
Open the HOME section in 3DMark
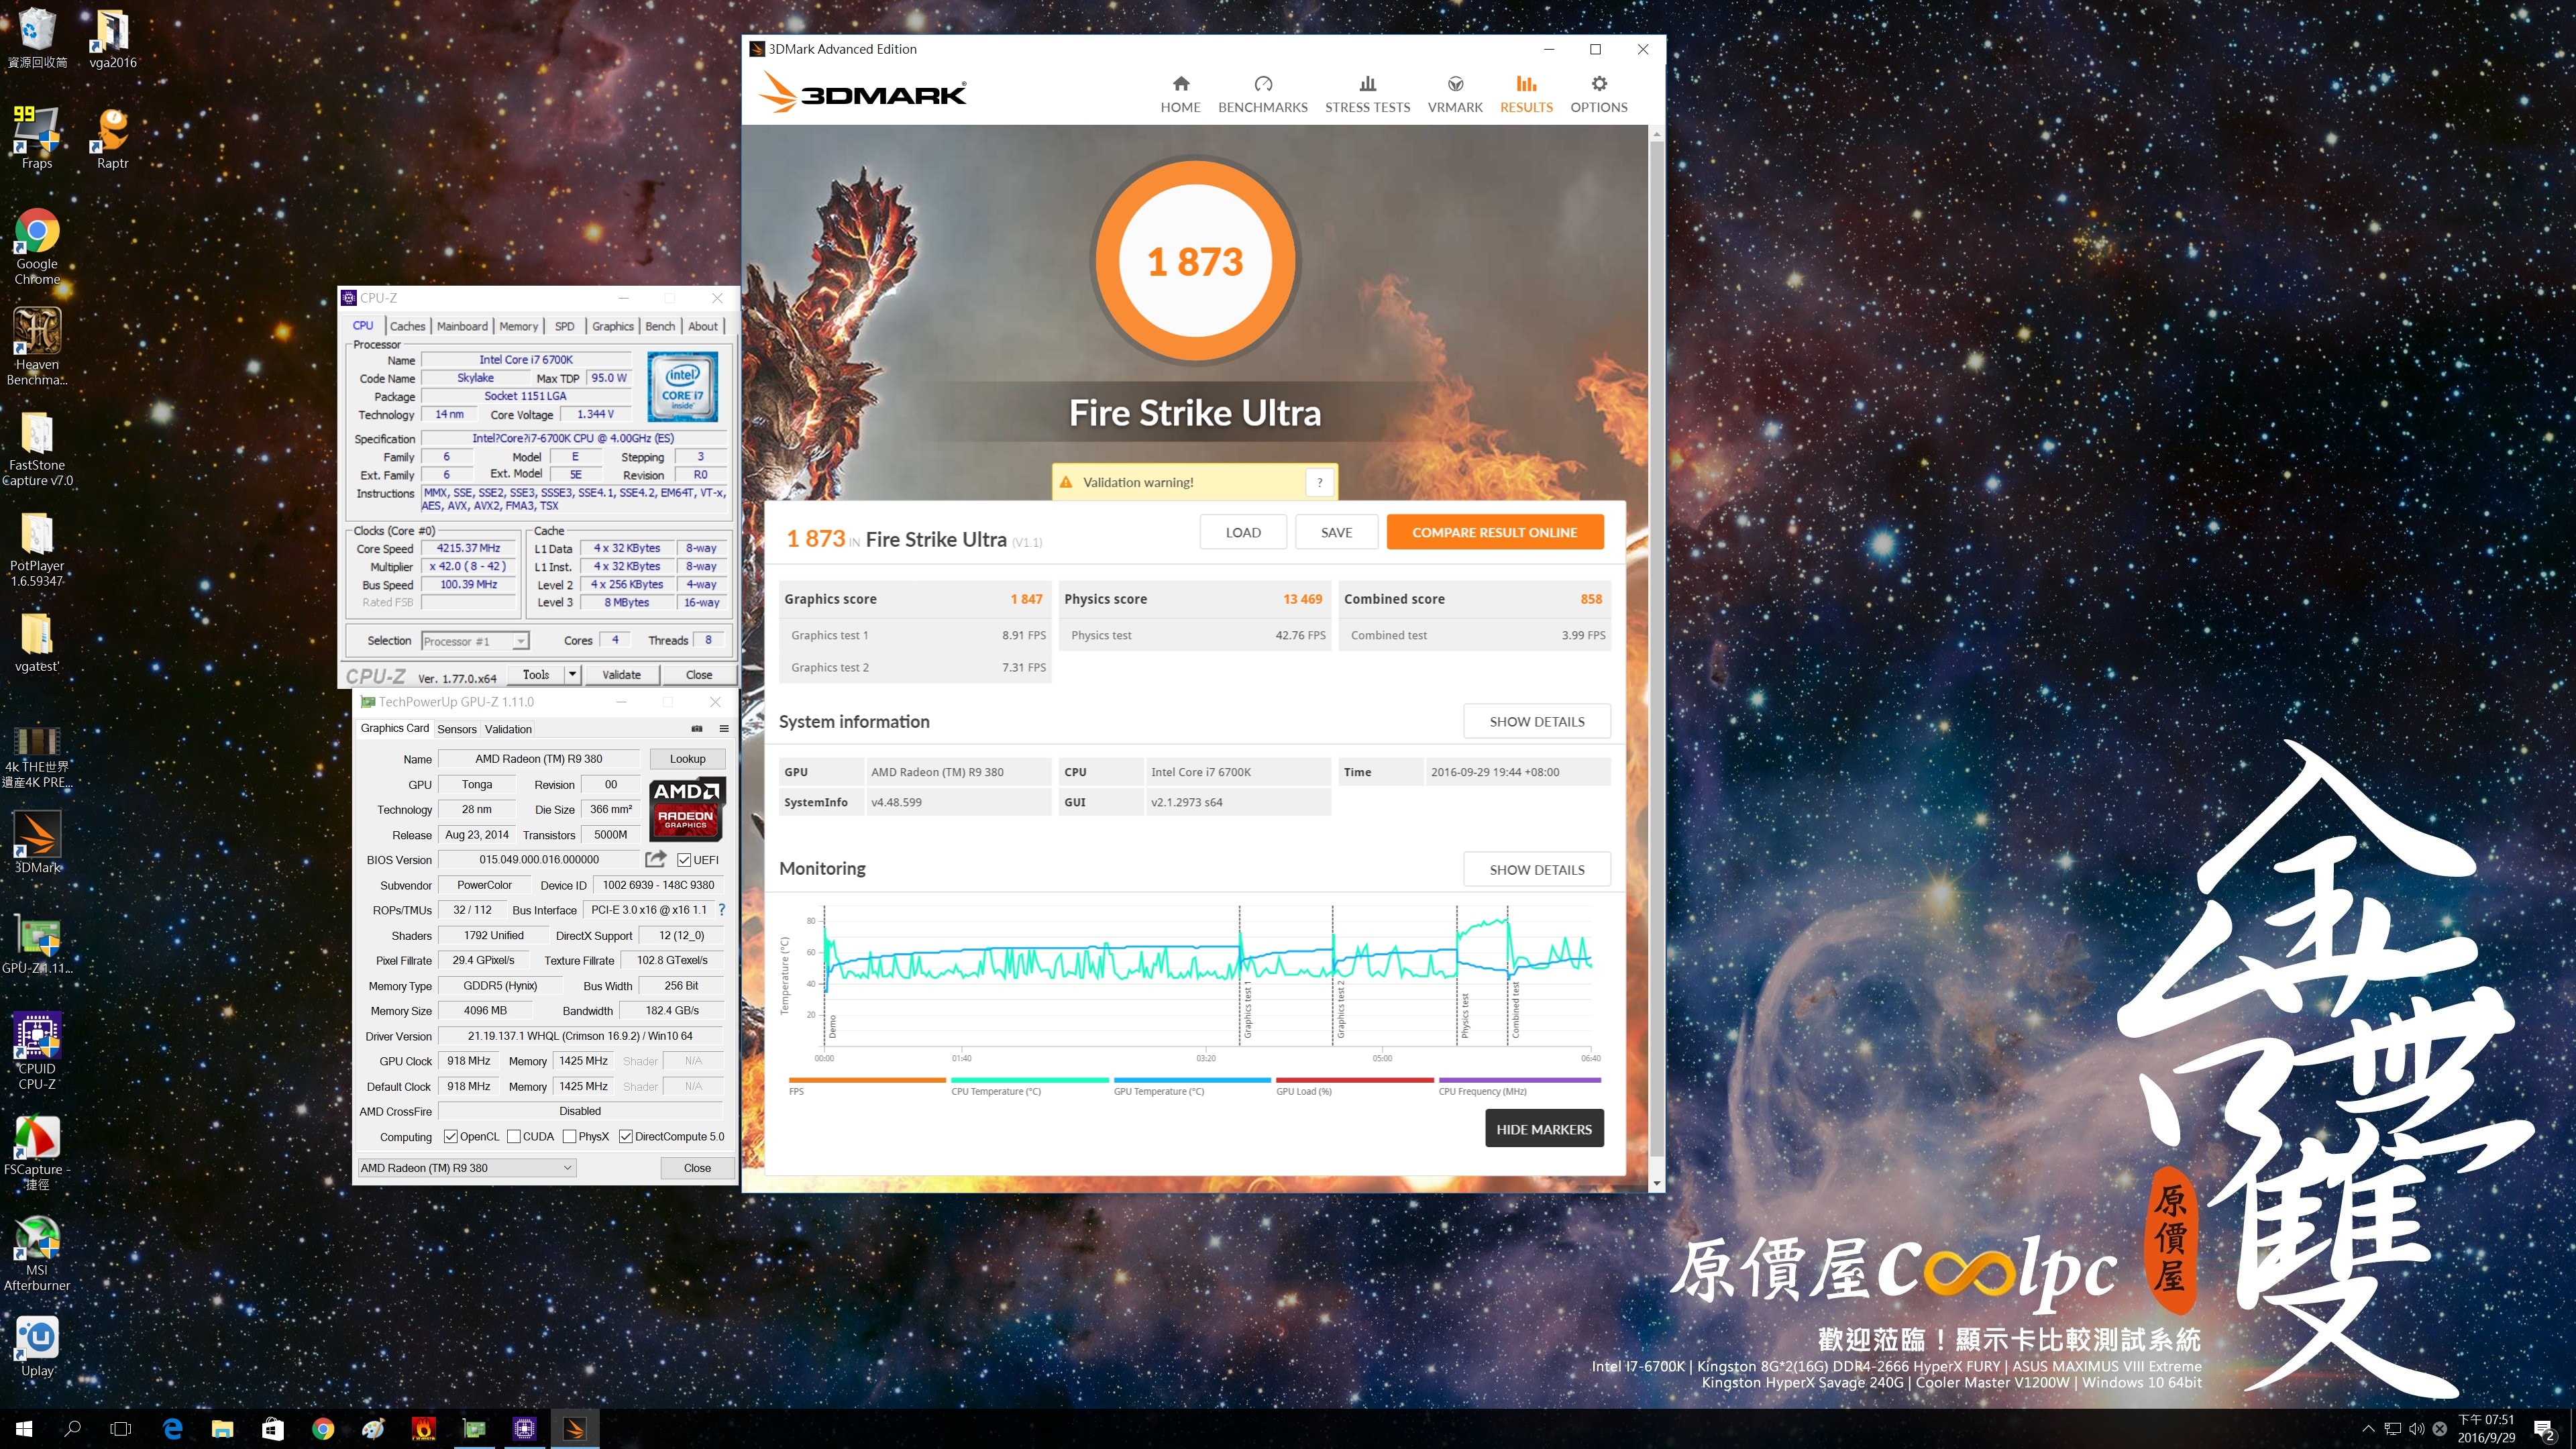(x=1180, y=95)
